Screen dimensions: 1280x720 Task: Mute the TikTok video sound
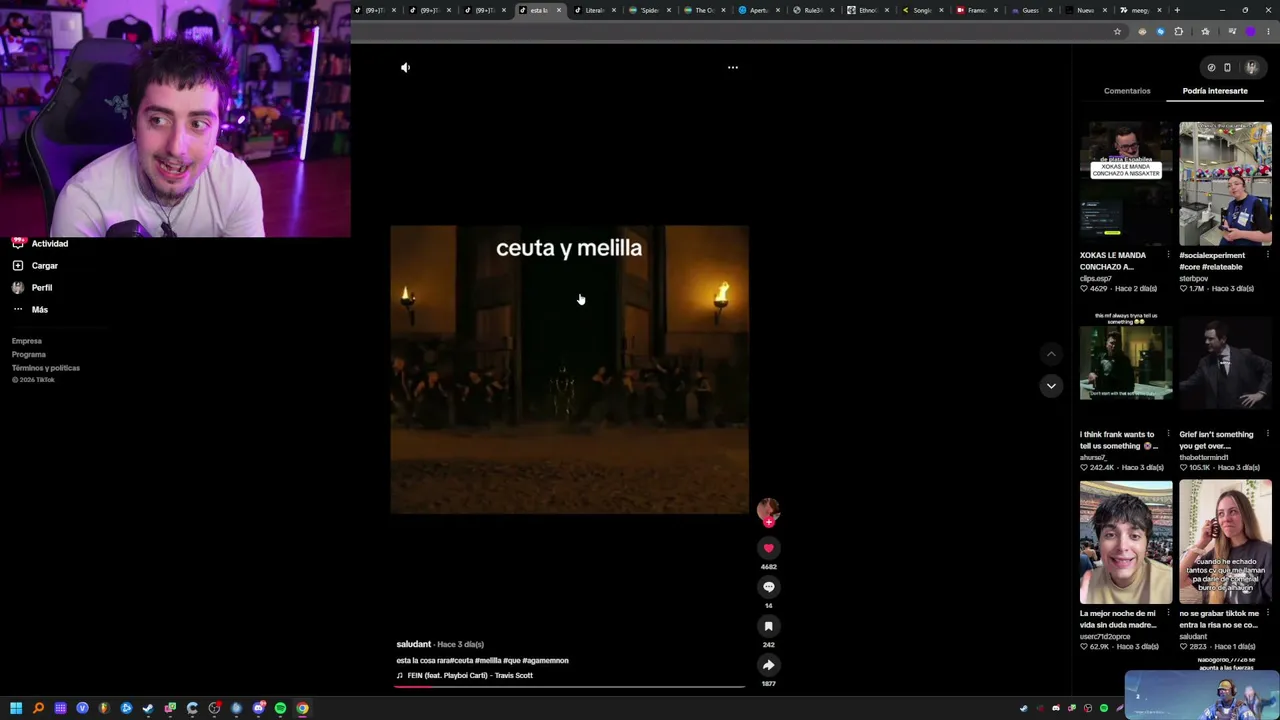[x=405, y=67]
